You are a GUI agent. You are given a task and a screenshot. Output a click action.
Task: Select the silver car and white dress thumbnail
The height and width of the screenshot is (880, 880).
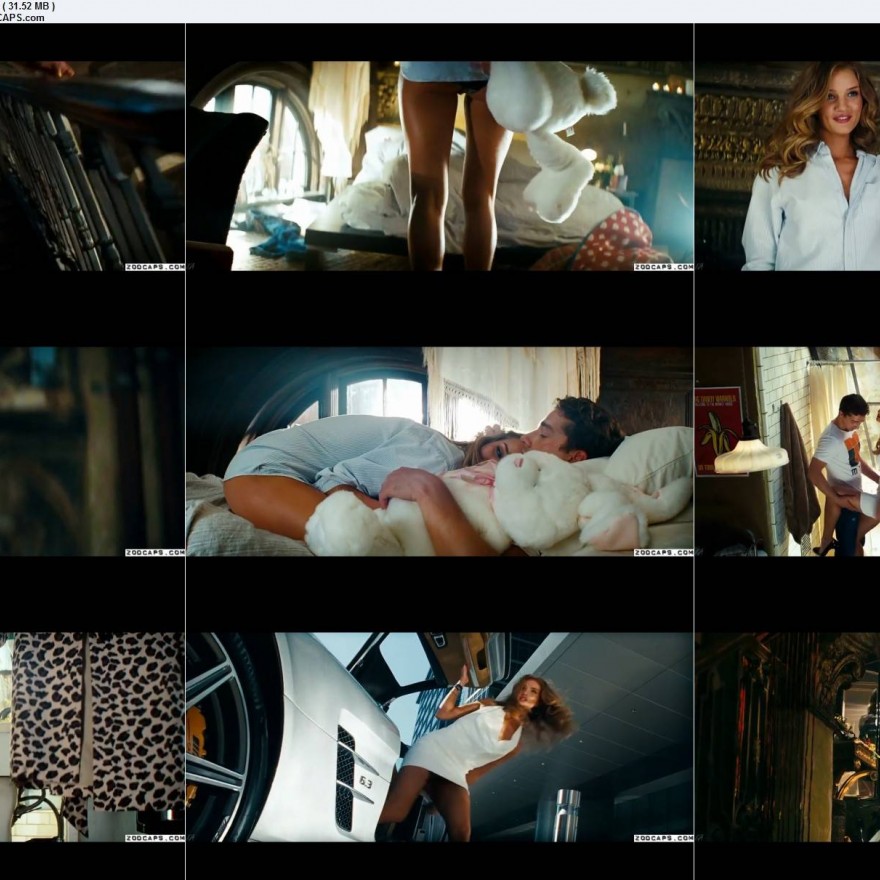(439, 735)
